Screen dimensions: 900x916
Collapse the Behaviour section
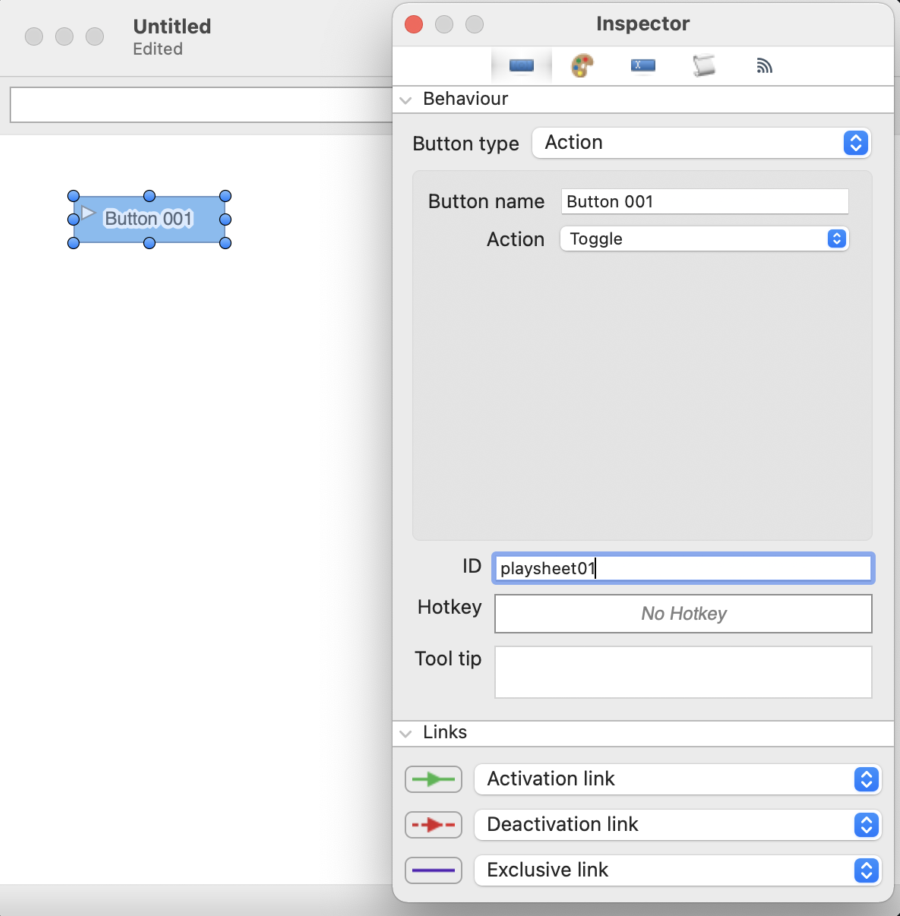(406, 100)
